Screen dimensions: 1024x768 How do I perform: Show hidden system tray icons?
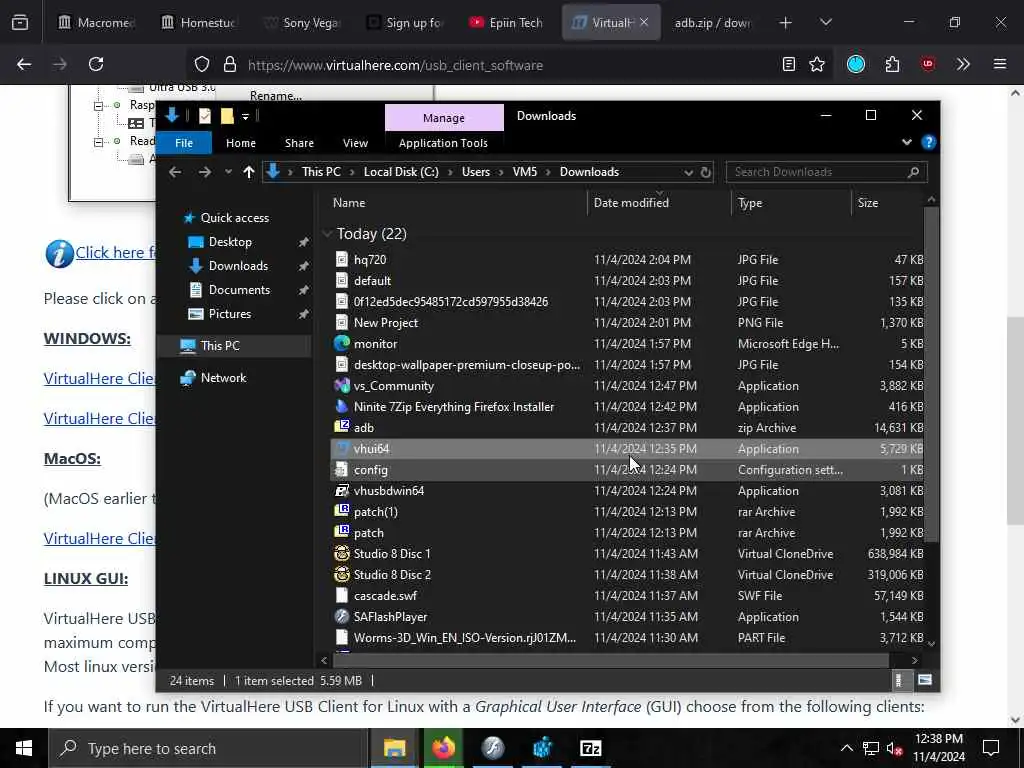pos(846,748)
